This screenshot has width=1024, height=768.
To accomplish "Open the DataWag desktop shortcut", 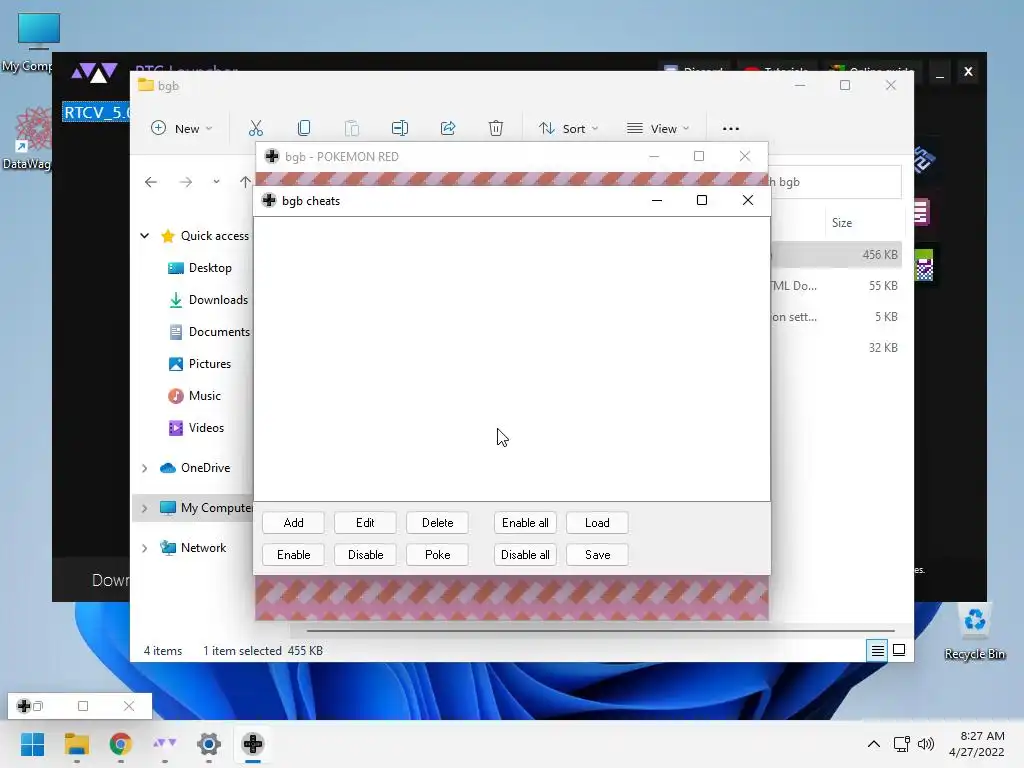I will click(27, 138).
